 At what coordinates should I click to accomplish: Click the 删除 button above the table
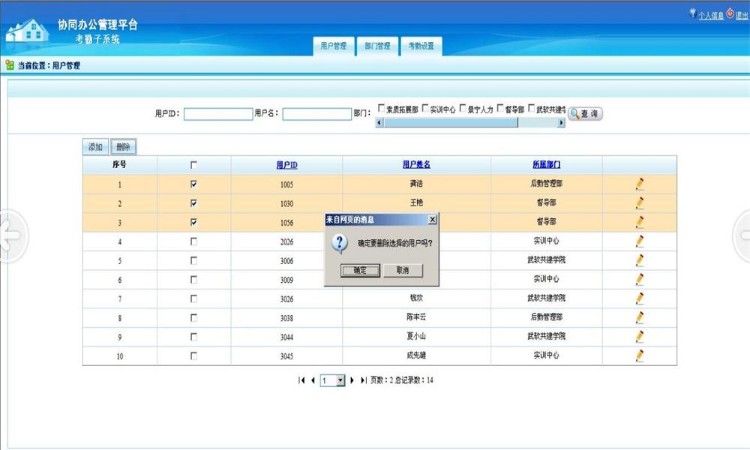pos(123,147)
